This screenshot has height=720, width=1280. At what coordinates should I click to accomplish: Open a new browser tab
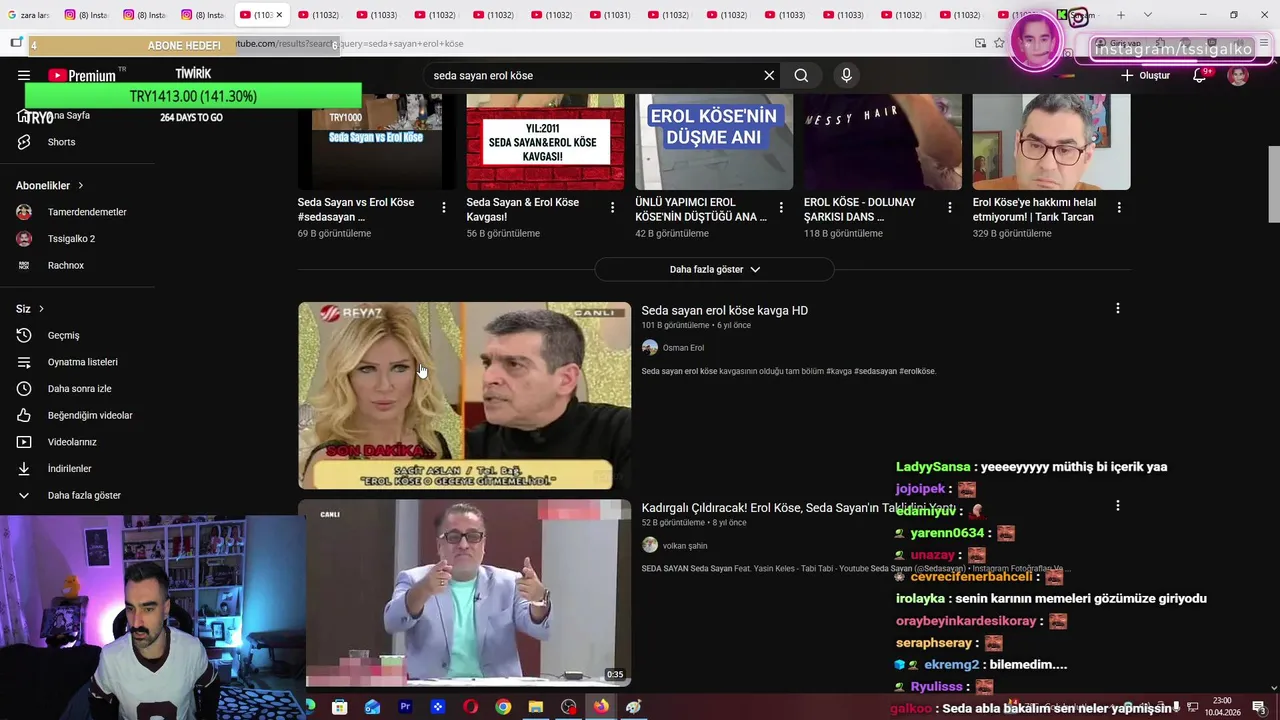tap(1121, 15)
